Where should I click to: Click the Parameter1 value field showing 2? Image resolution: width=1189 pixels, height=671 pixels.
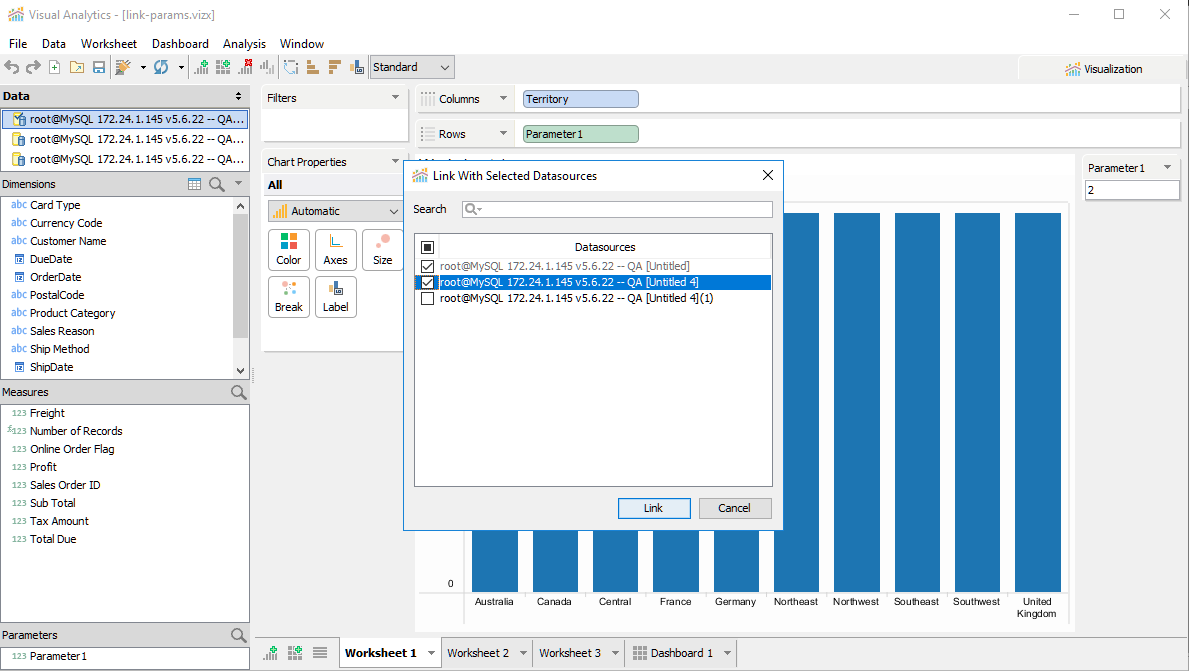pos(1132,190)
